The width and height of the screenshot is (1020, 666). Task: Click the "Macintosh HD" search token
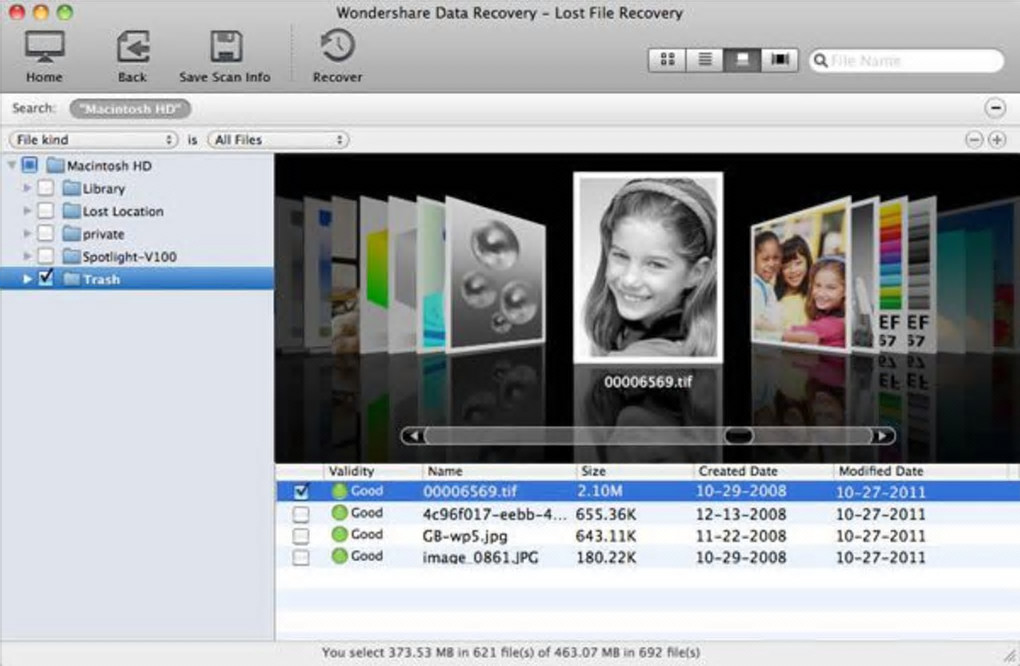[130, 109]
